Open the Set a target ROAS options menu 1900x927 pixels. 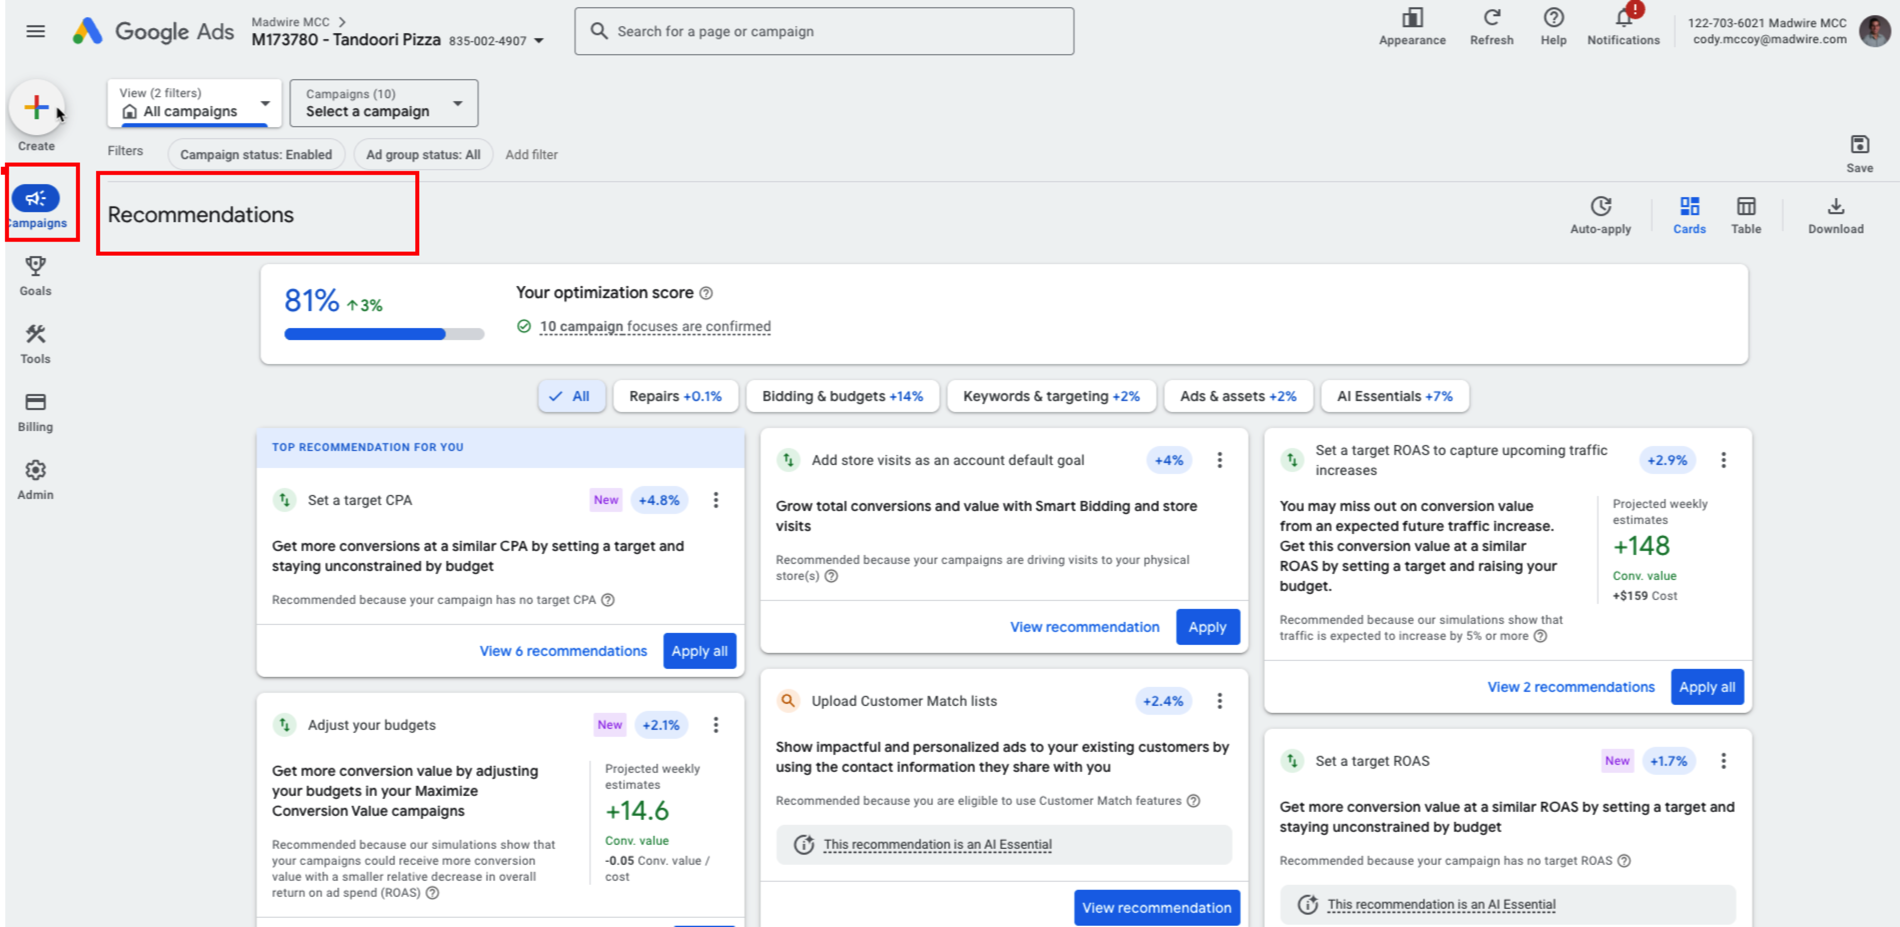[1723, 761]
